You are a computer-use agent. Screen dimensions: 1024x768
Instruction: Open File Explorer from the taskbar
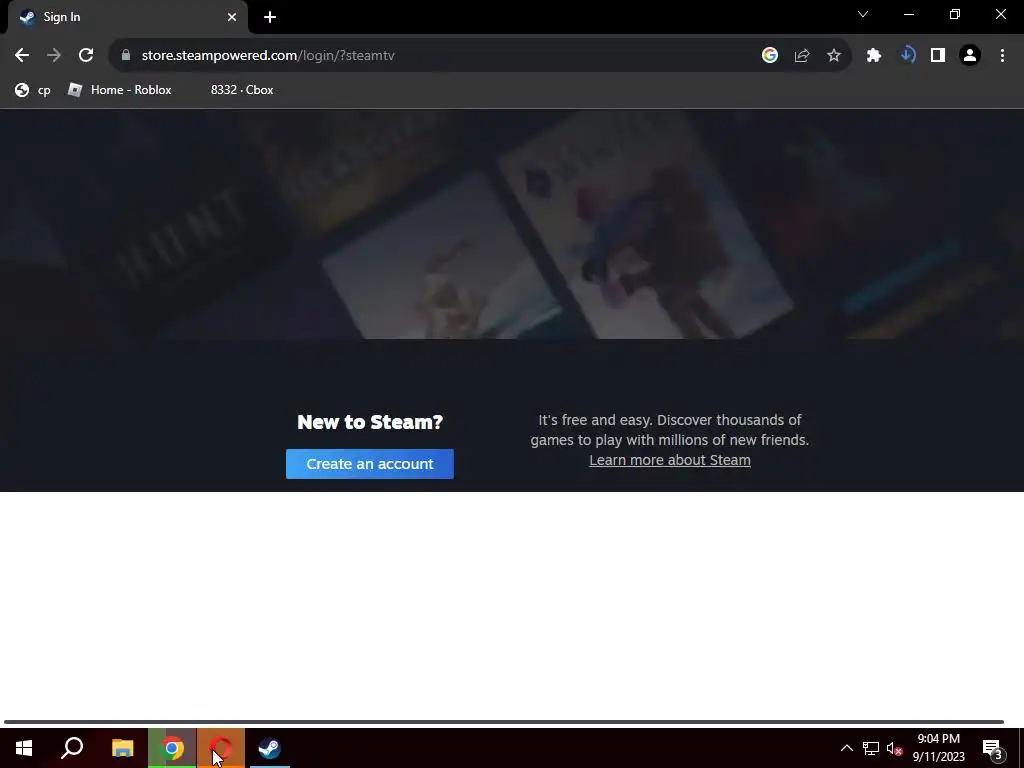coord(123,748)
